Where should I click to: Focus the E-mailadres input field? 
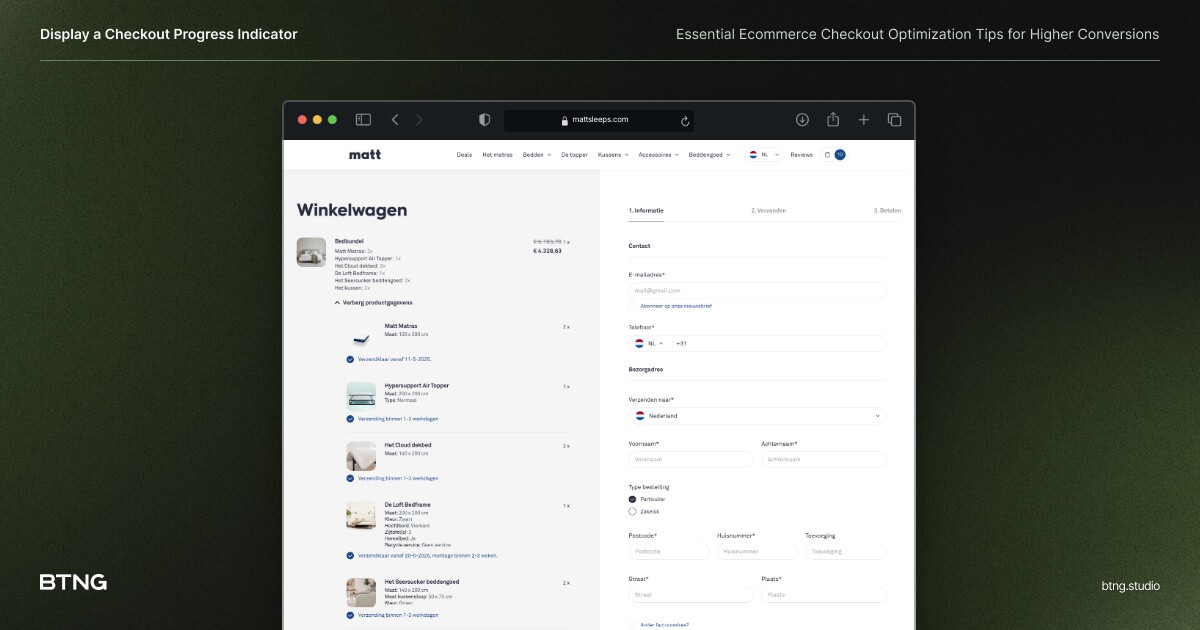point(757,291)
